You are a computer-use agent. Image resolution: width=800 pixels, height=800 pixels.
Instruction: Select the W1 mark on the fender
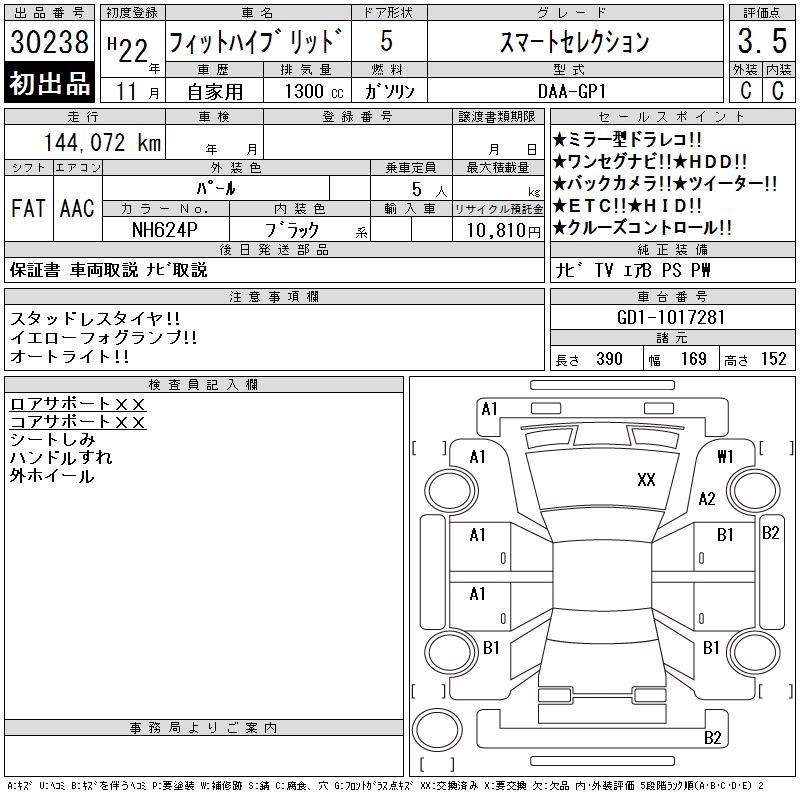click(x=725, y=456)
